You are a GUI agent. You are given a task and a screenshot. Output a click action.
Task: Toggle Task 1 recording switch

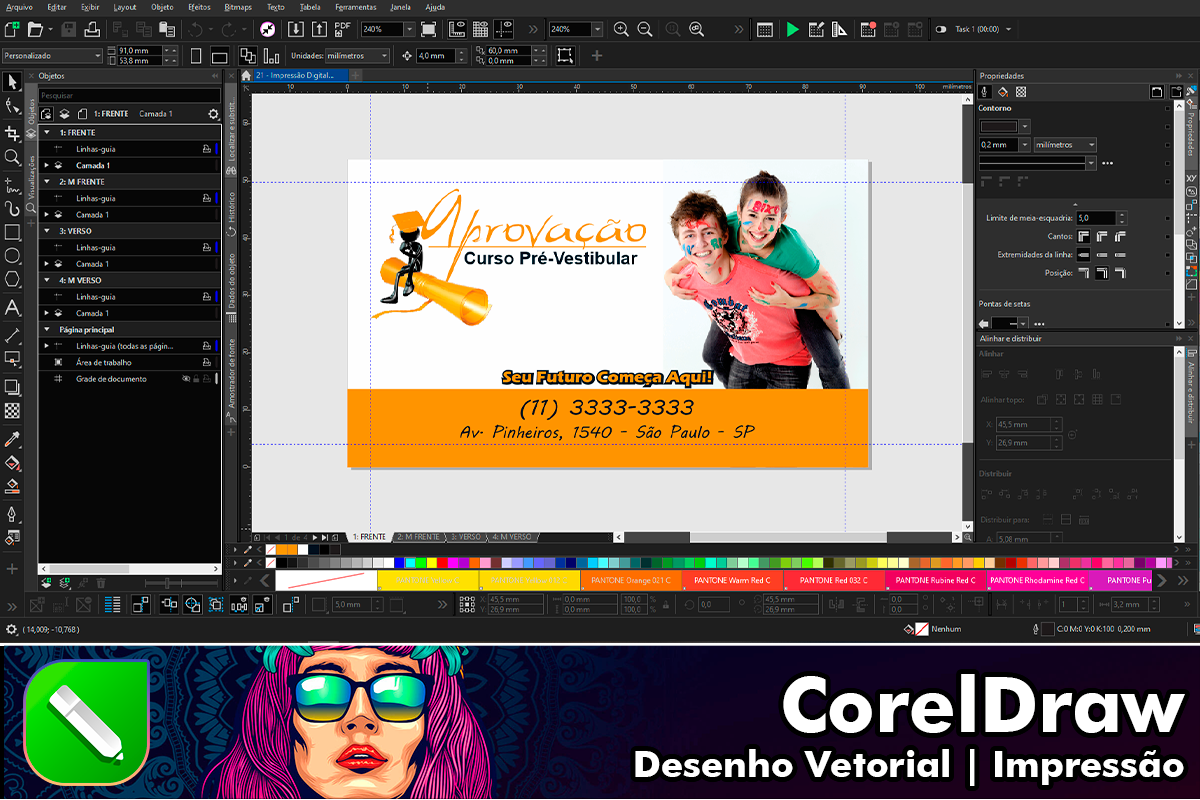click(941, 30)
